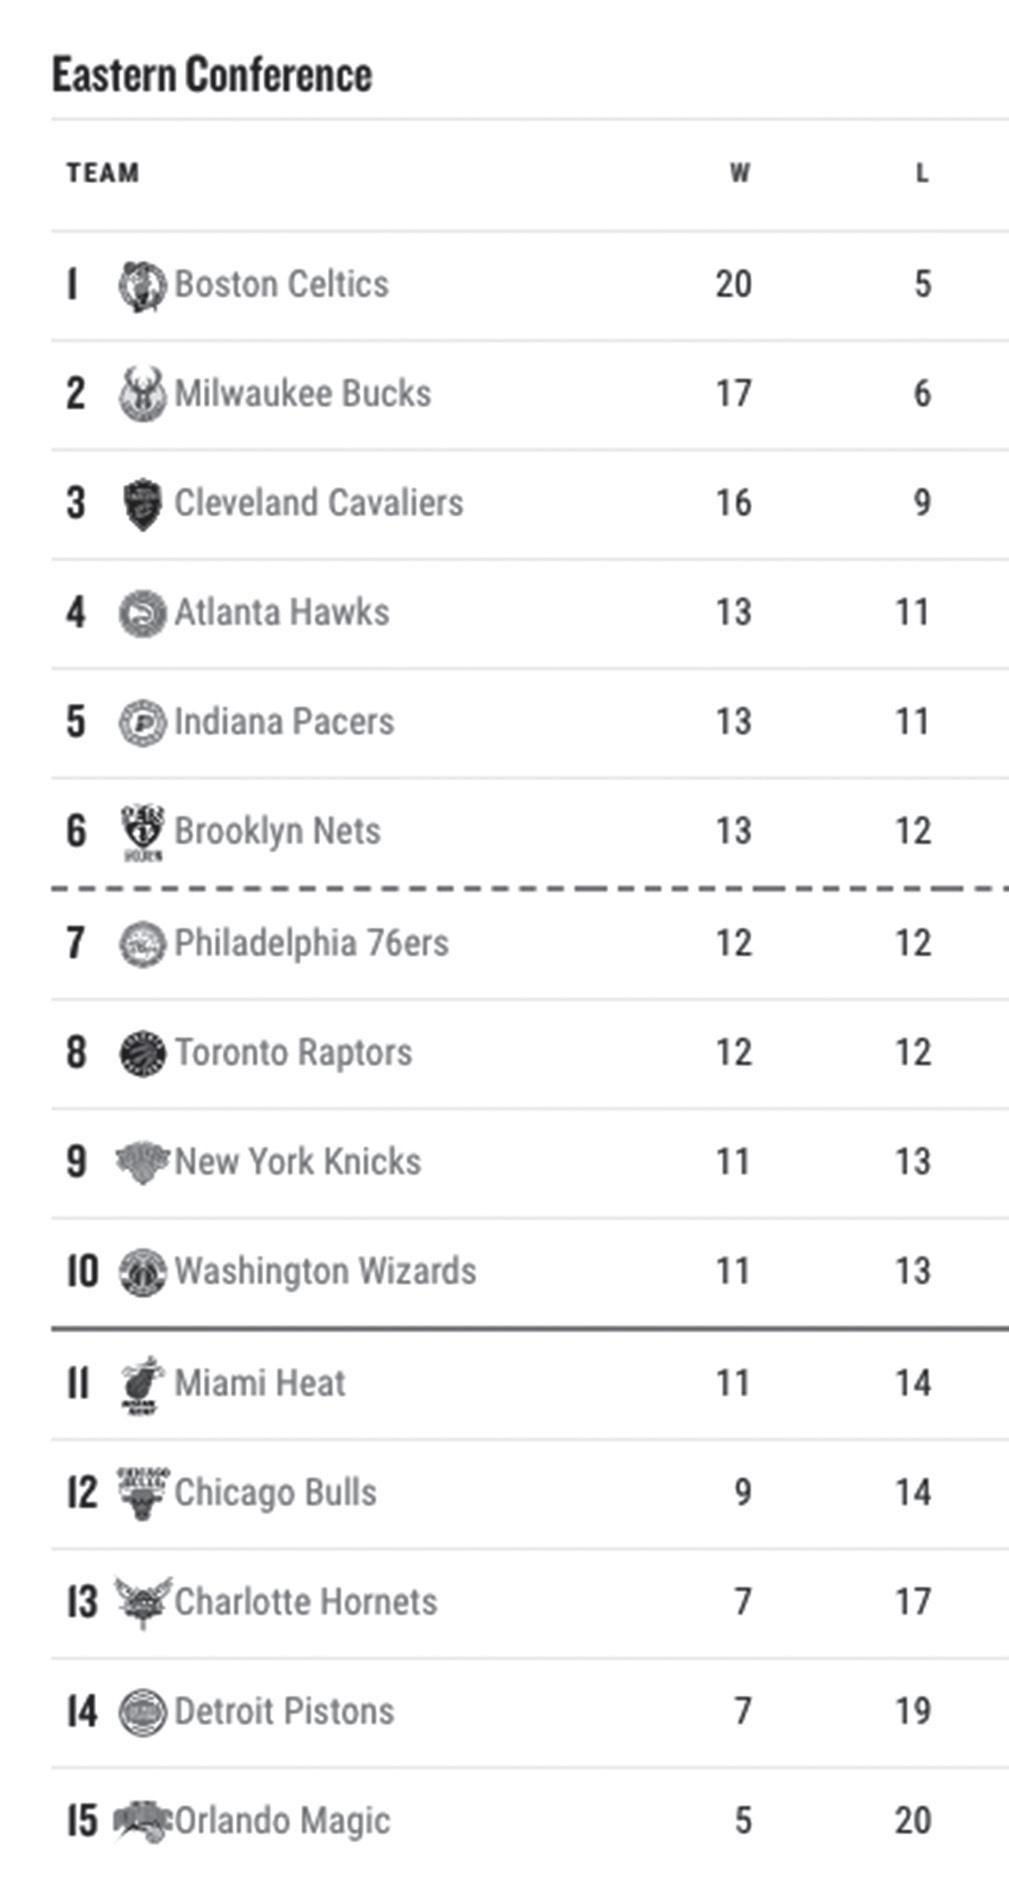This screenshot has height=1902, width=1009.
Task: Click the Brooklyn Nets logo icon
Action: point(142,832)
